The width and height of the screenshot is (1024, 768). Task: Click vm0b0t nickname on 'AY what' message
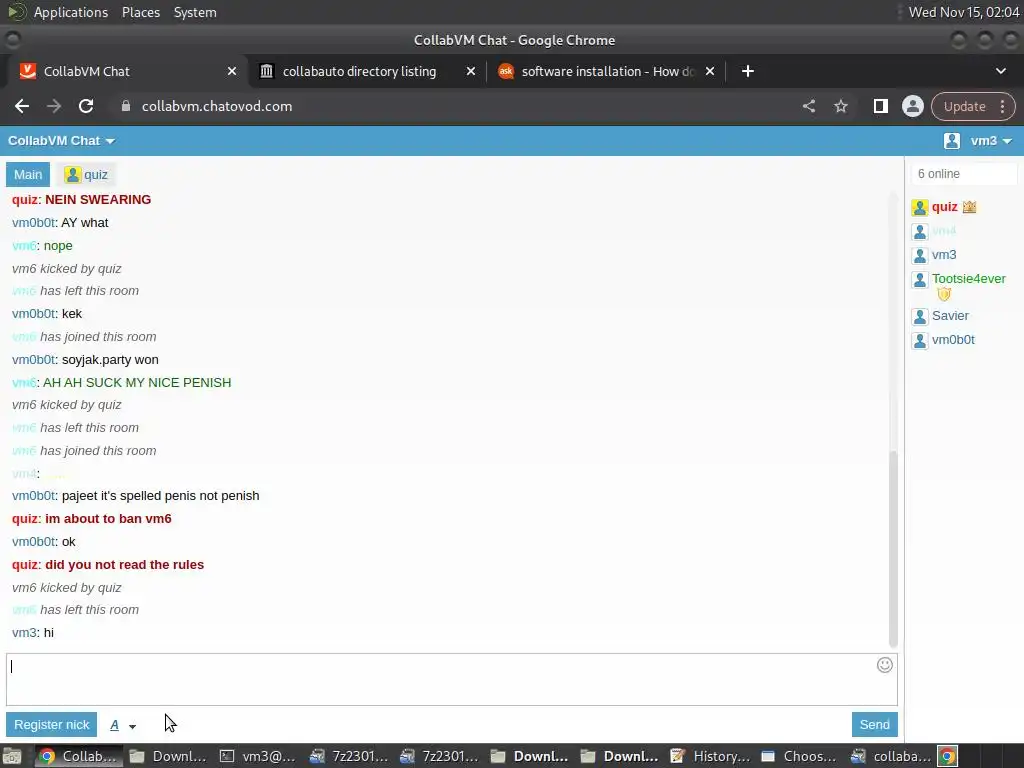pos(33,223)
